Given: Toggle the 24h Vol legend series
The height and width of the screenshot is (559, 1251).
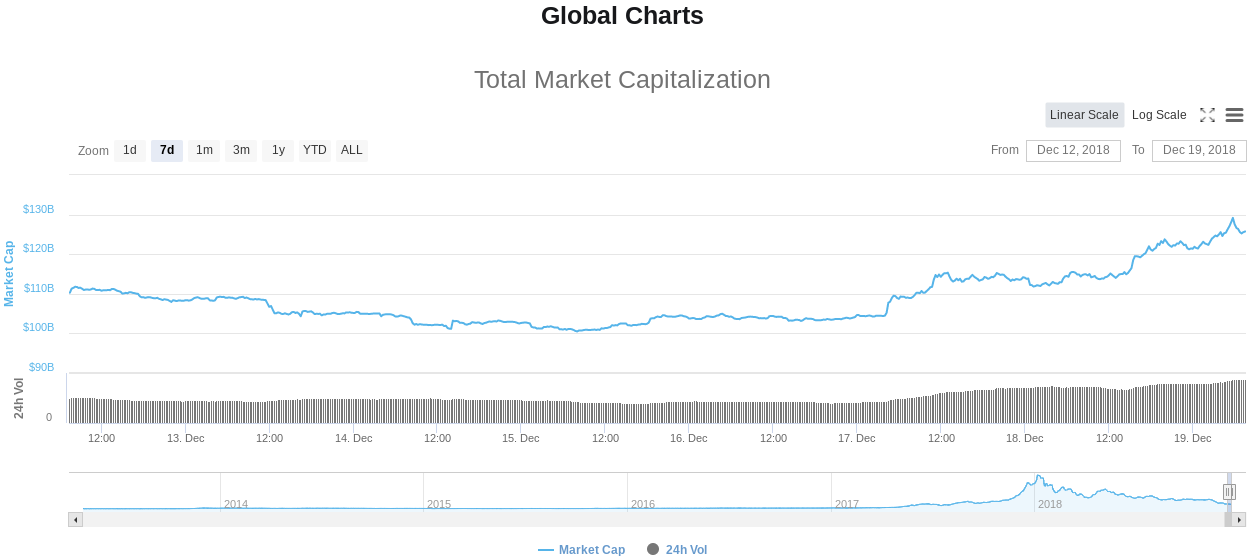Looking at the screenshot, I should [677, 550].
